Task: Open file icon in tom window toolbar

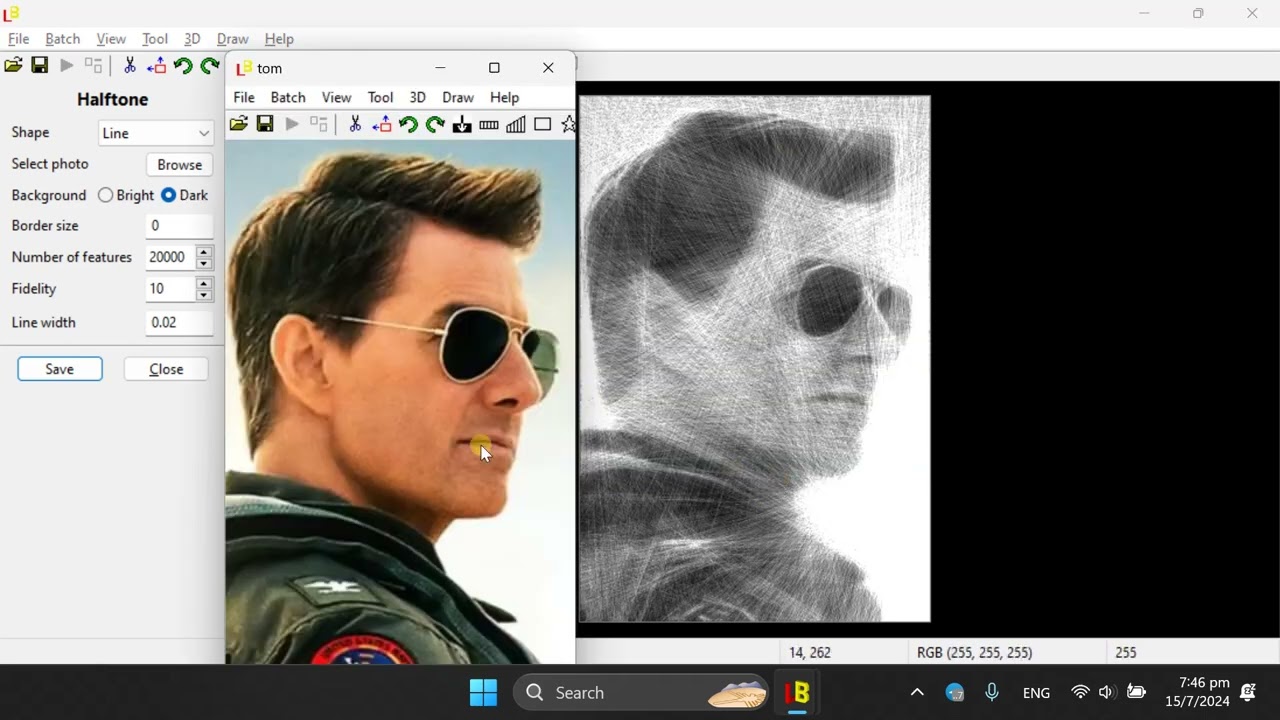Action: (x=238, y=125)
